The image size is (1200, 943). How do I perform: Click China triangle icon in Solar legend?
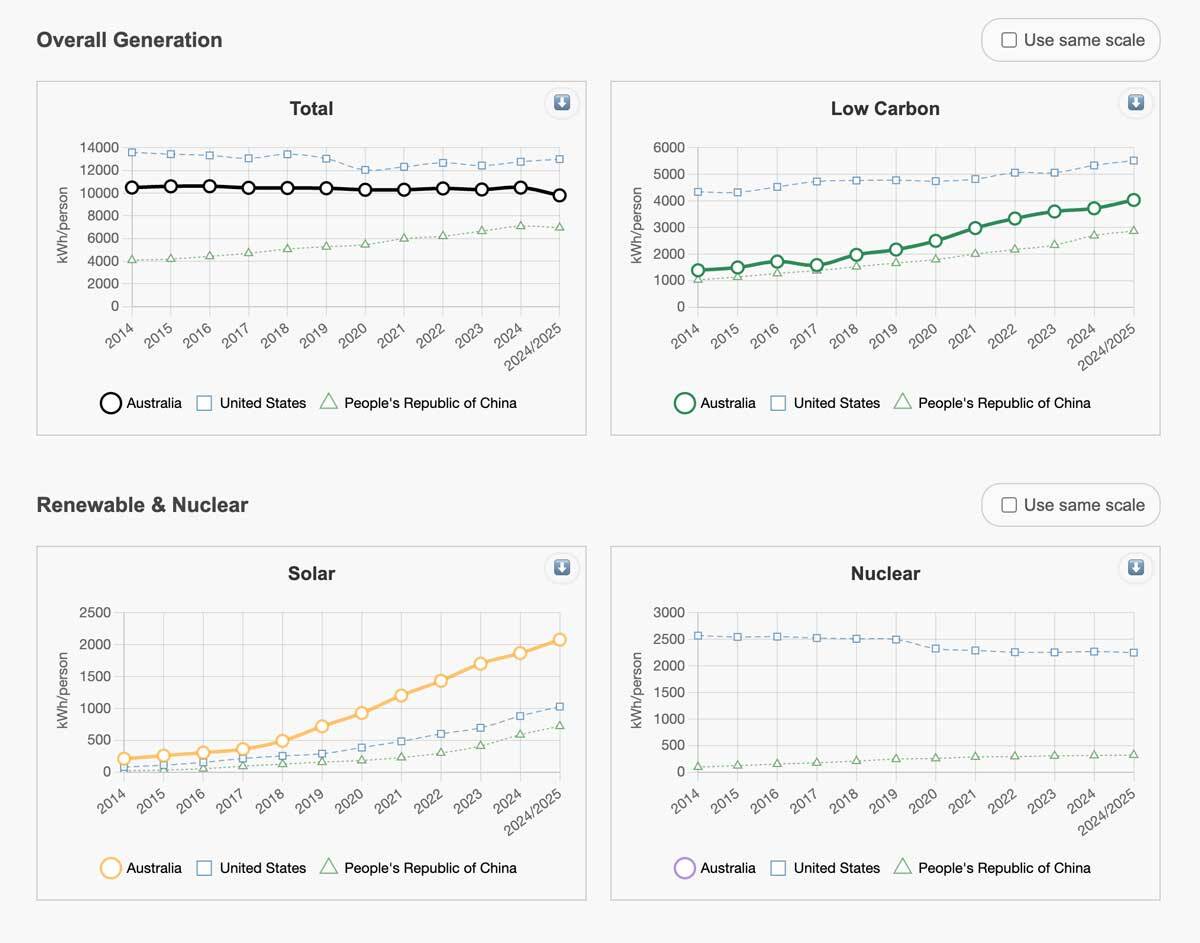(329, 867)
